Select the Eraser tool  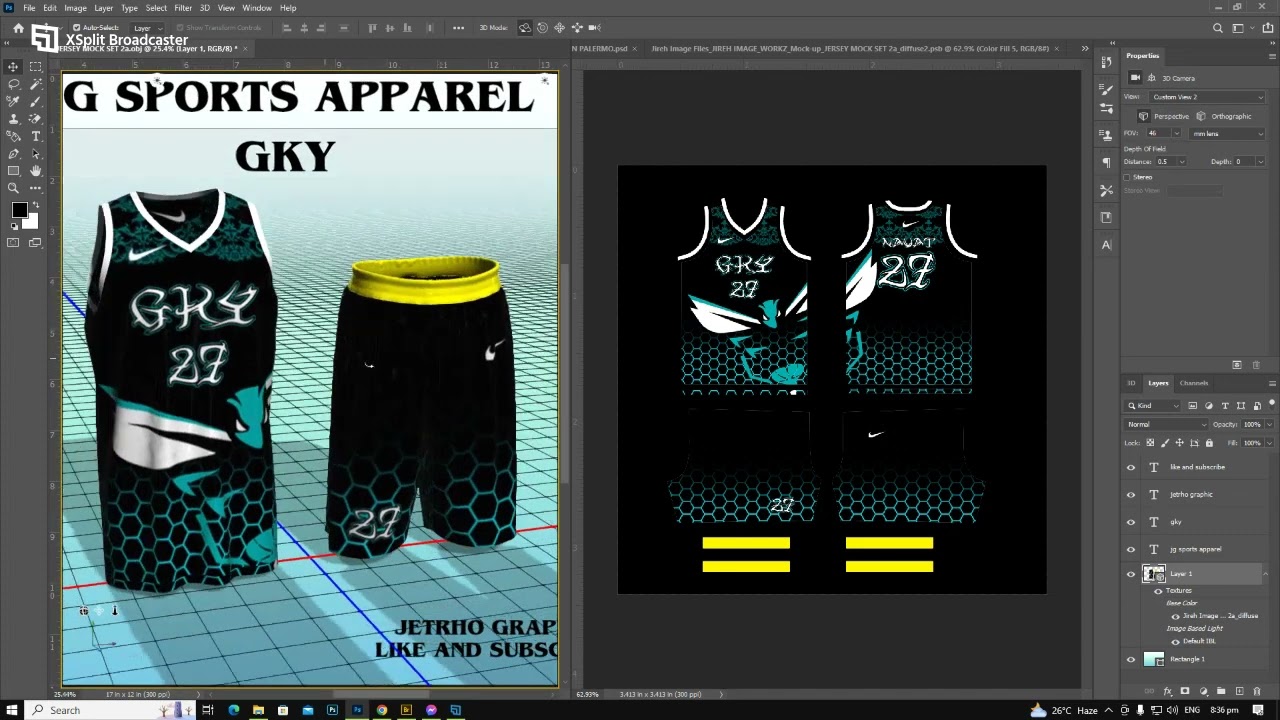click(x=36, y=119)
